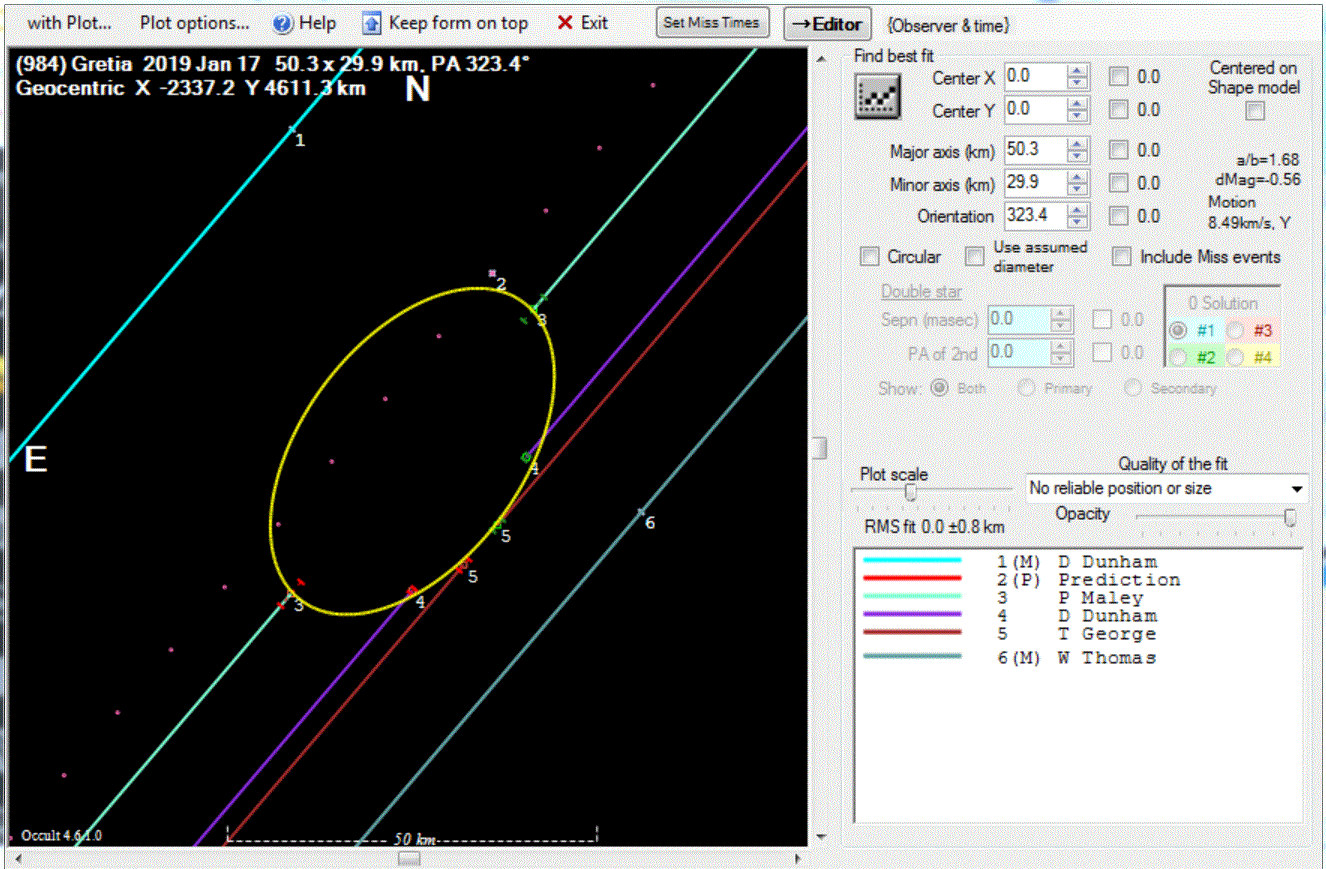
Task: Adjust Minor axis spinner arrows
Action: [1077, 183]
